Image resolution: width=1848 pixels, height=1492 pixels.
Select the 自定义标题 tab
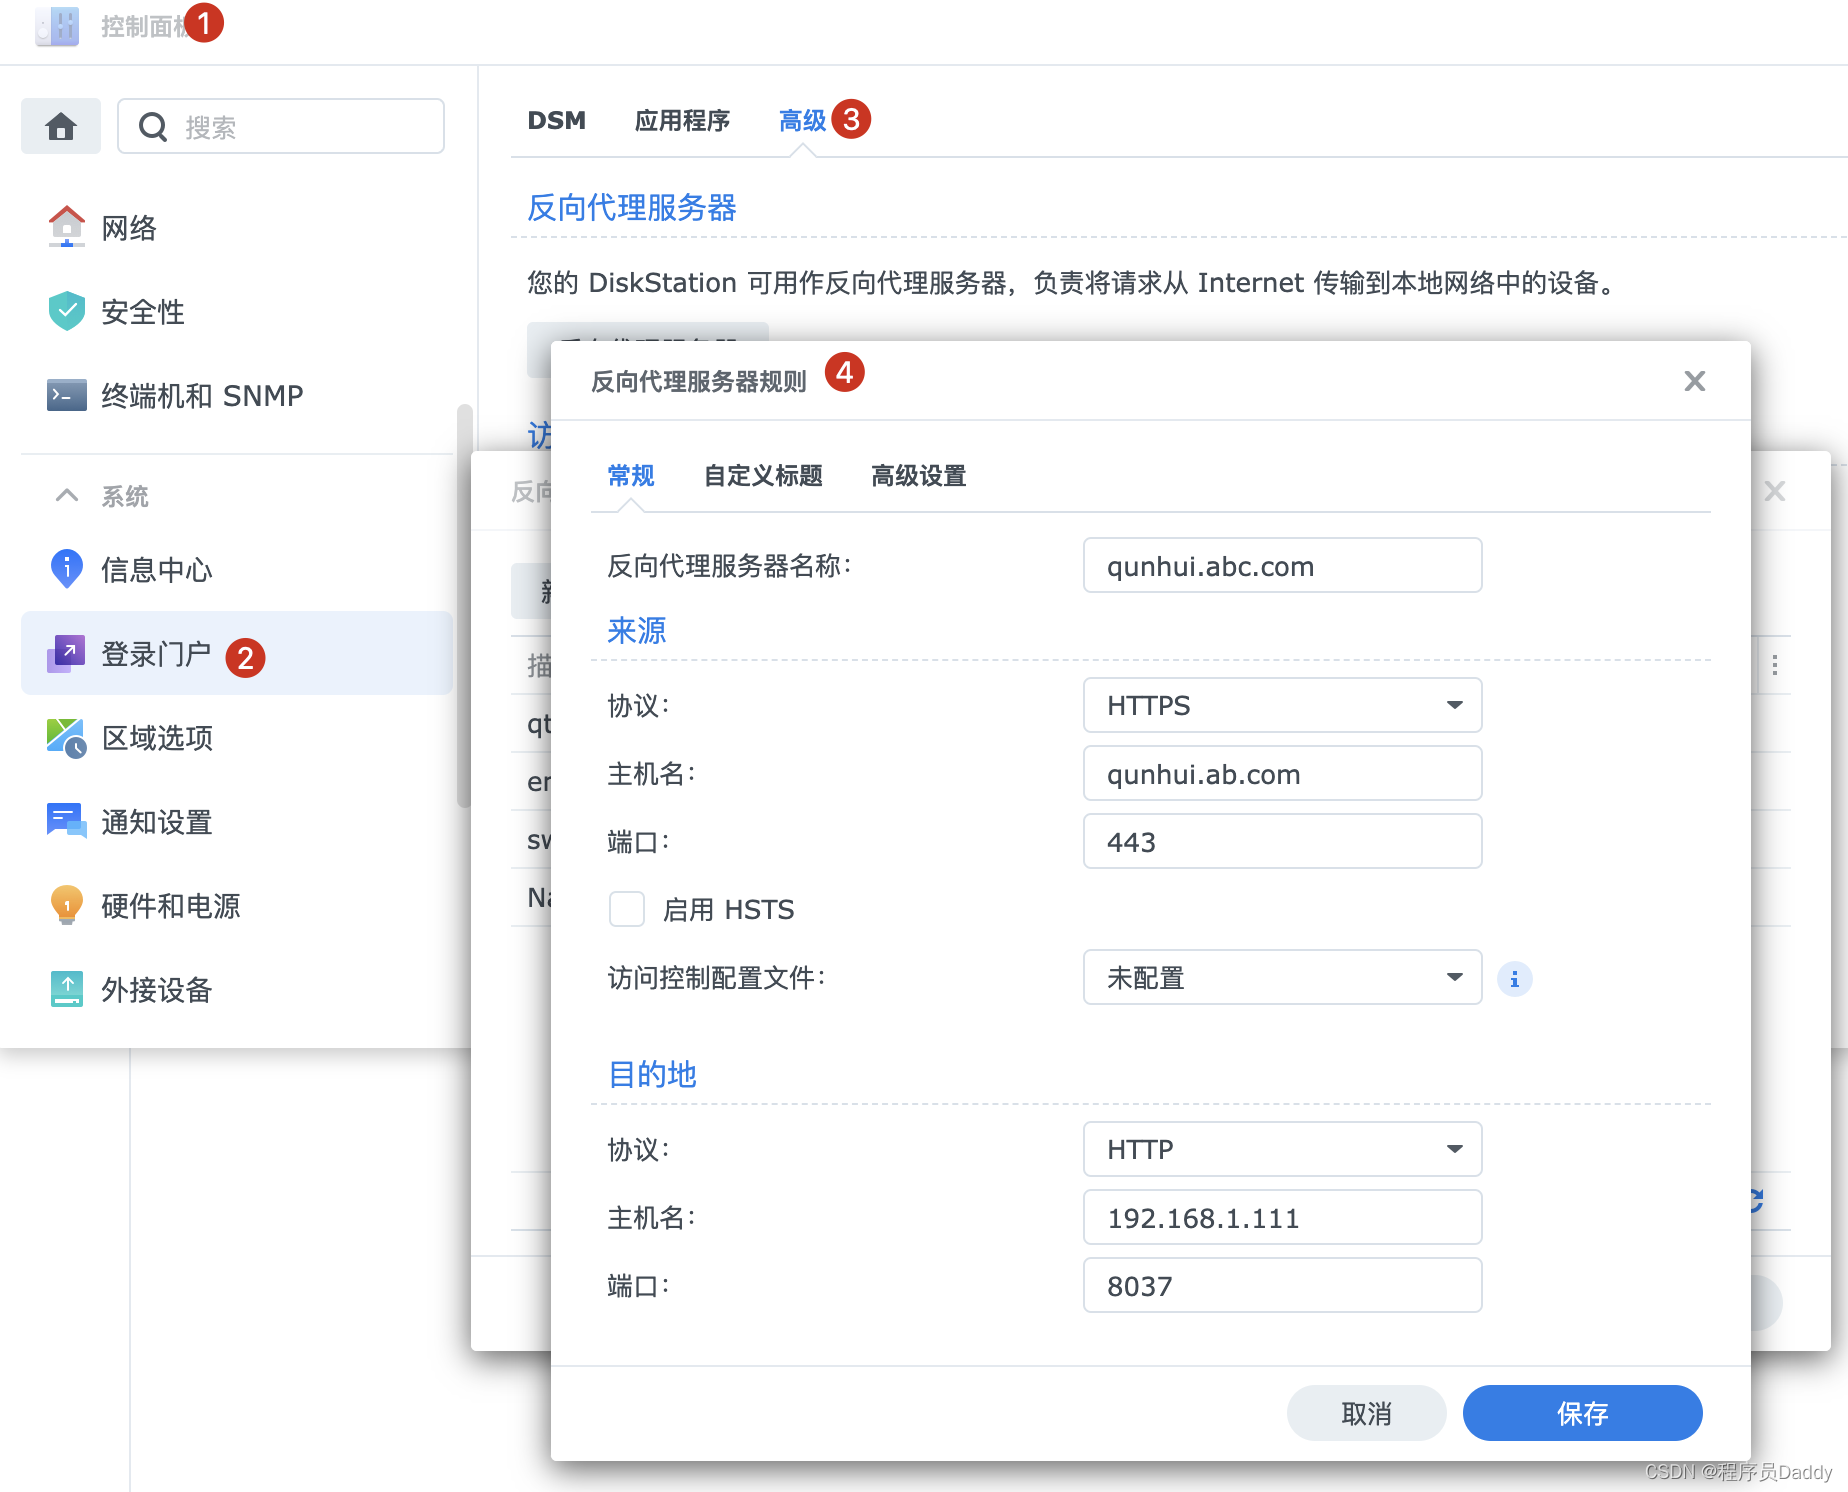coord(763,476)
